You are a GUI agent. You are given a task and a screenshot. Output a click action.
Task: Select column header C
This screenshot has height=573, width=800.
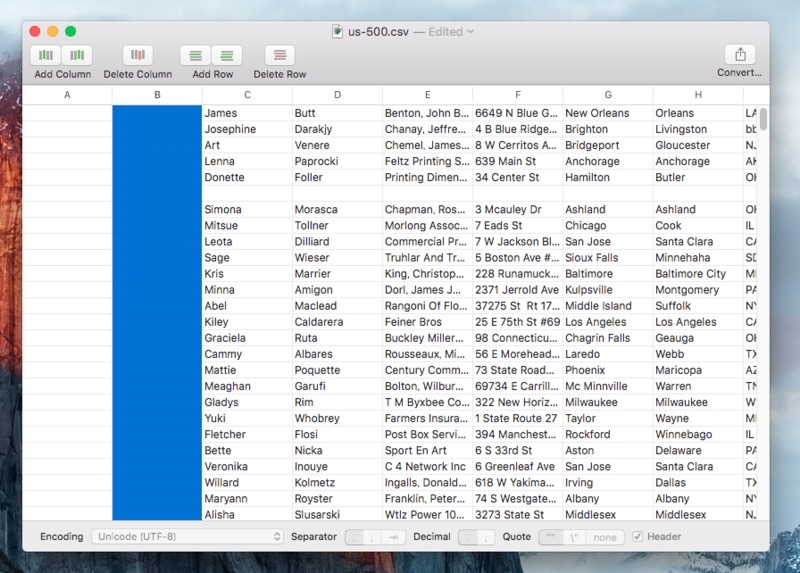pyautogui.click(x=247, y=95)
